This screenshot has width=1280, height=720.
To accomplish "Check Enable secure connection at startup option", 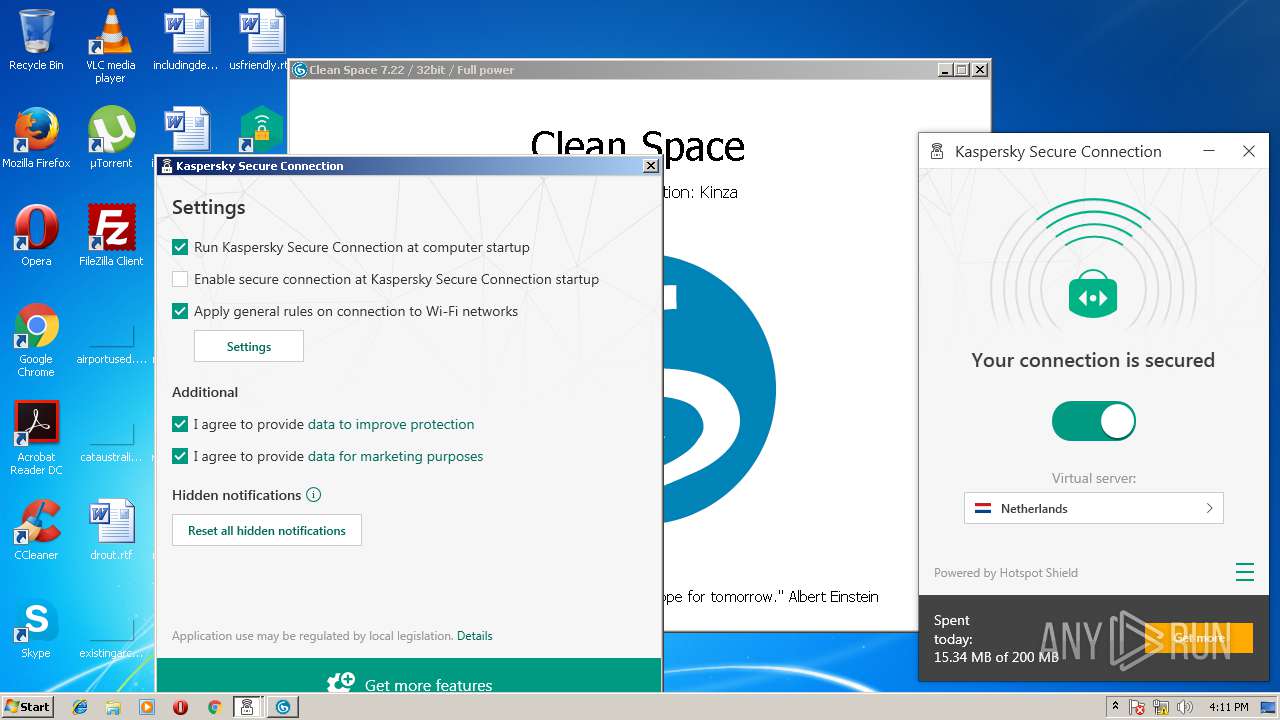I will [x=180, y=279].
